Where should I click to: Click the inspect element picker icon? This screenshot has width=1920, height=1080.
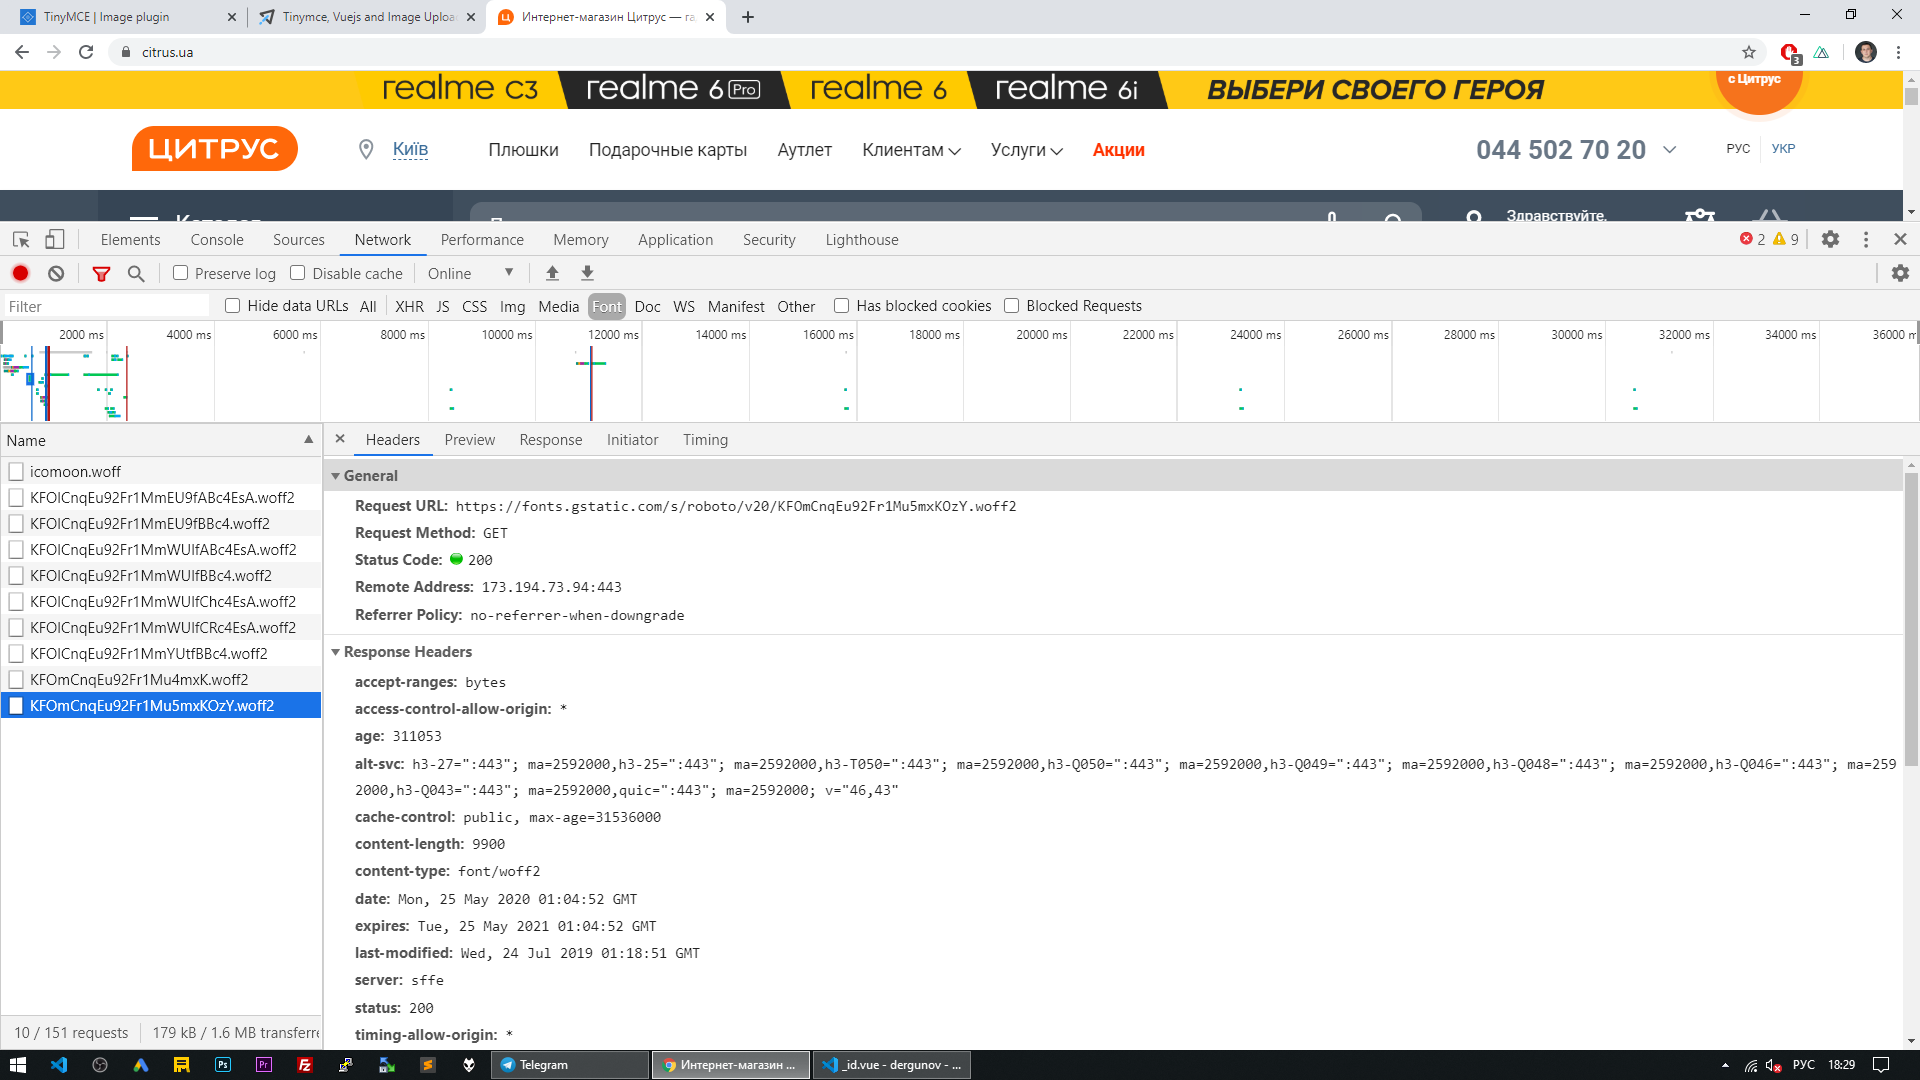click(21, 240)
